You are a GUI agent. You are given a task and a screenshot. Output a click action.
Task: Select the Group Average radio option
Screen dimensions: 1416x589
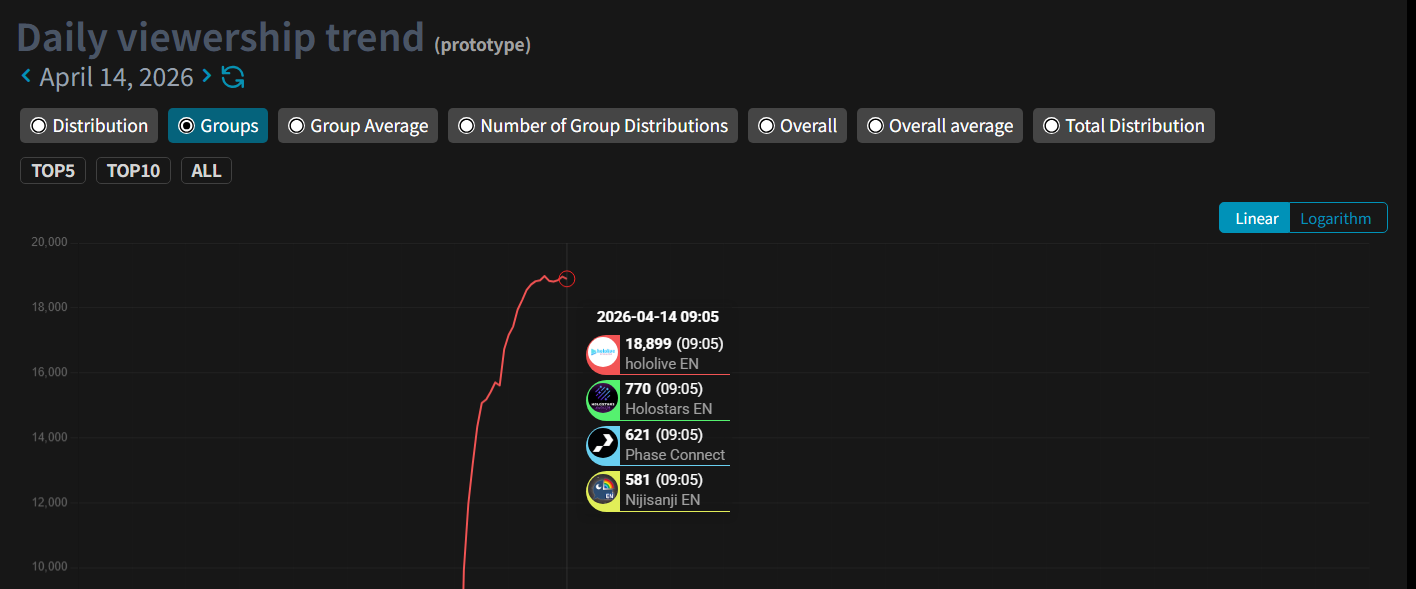(358, 126)
